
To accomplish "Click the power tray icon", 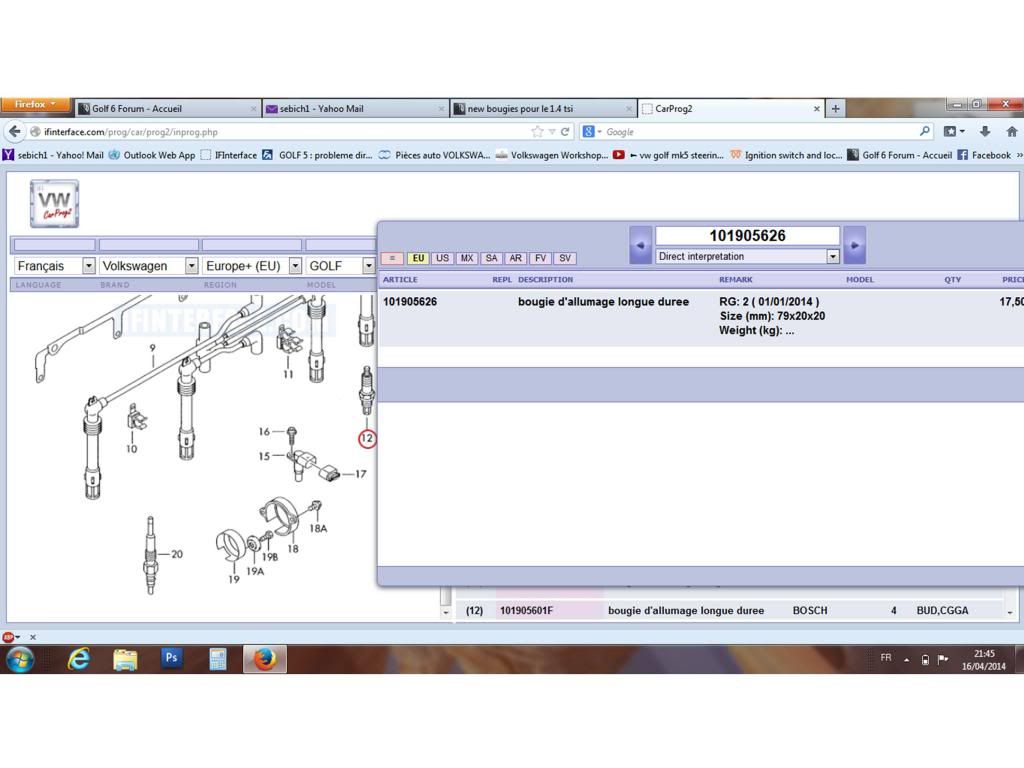I will [925, 660].
